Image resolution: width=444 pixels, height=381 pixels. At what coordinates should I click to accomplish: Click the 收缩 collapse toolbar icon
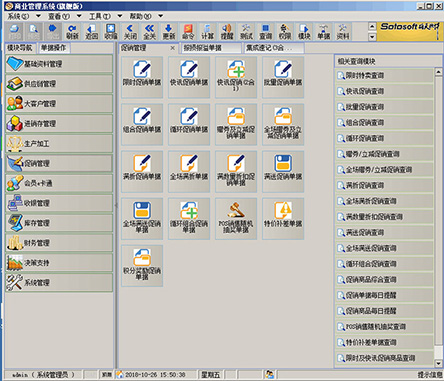[x=111, y=32]
